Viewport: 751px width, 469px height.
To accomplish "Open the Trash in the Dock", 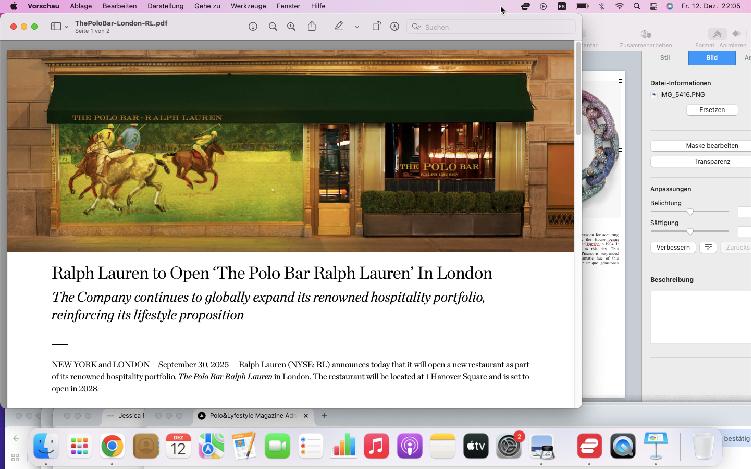I will coord(702,446).
